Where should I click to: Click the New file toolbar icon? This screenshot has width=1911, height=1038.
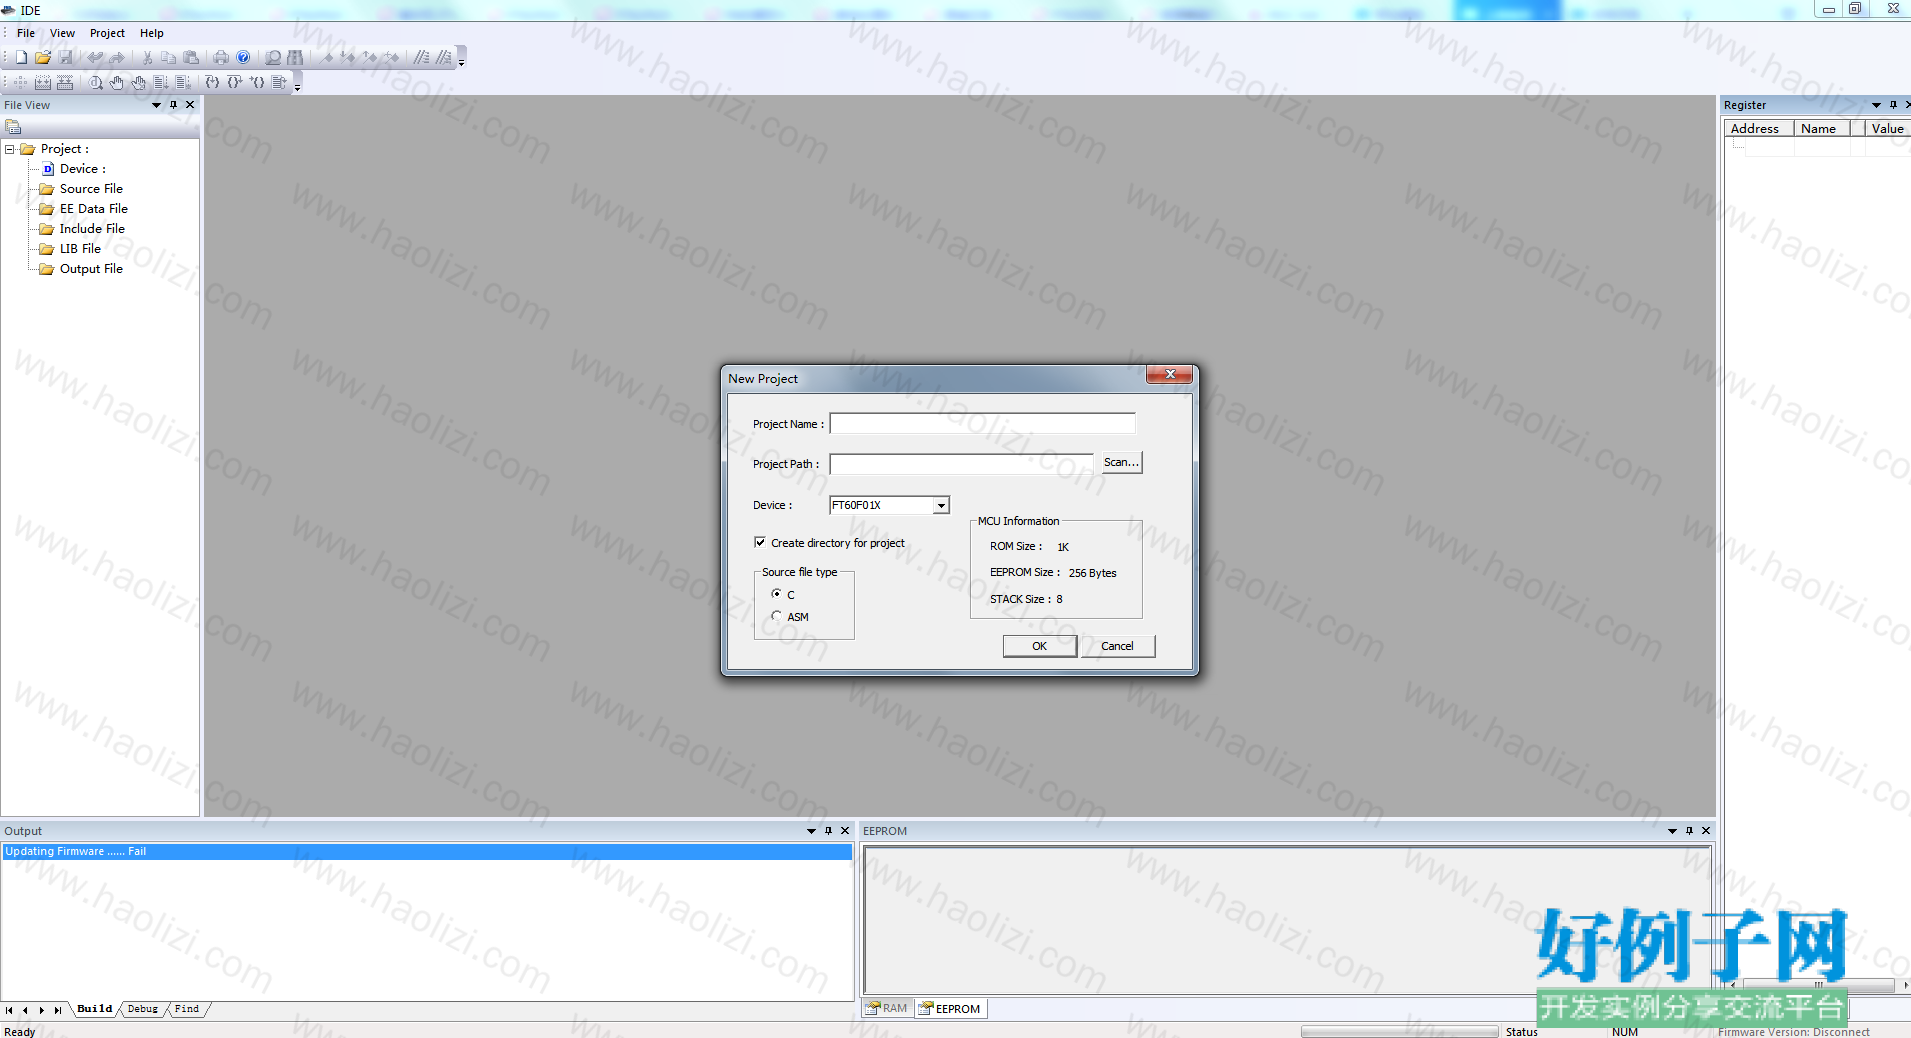click(21, 58)
